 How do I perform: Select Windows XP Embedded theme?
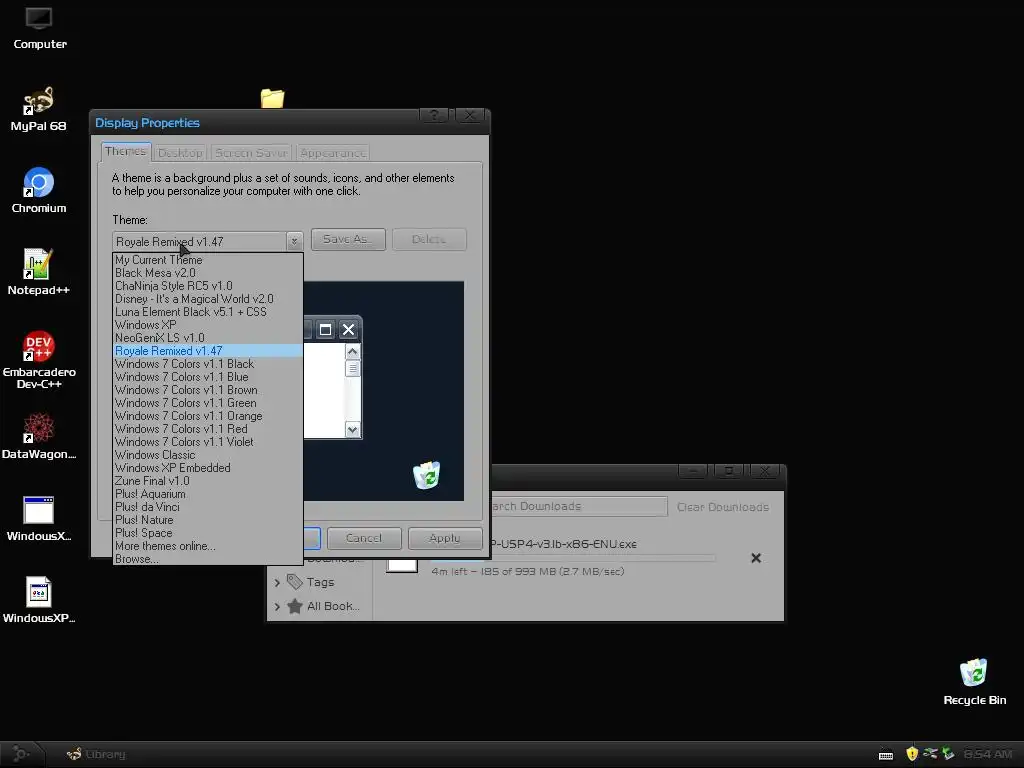point(208,468)
